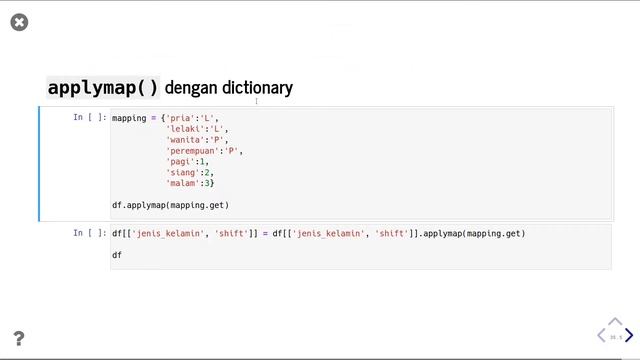Click the 'mapping' variable name in first cell
640x360 pixels.
pos(129,118)
